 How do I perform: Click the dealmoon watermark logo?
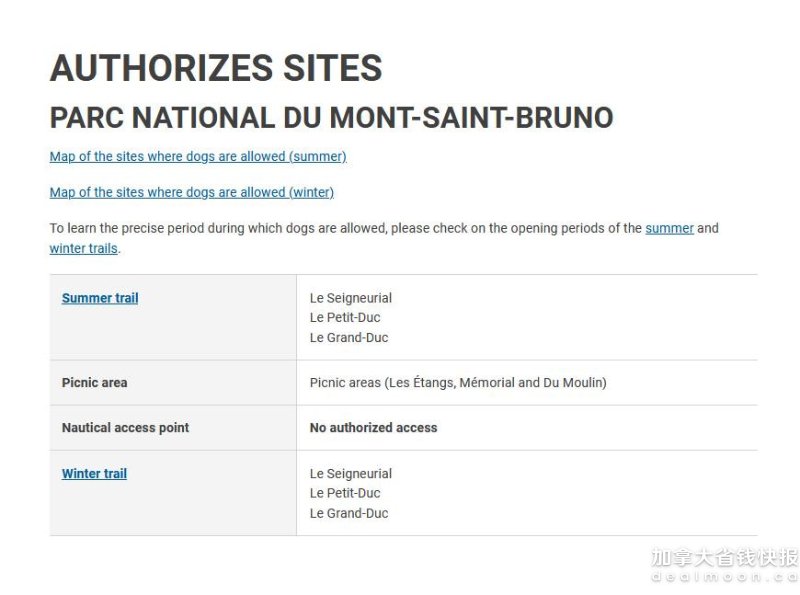pyautogui.click(x=725, y=565)
